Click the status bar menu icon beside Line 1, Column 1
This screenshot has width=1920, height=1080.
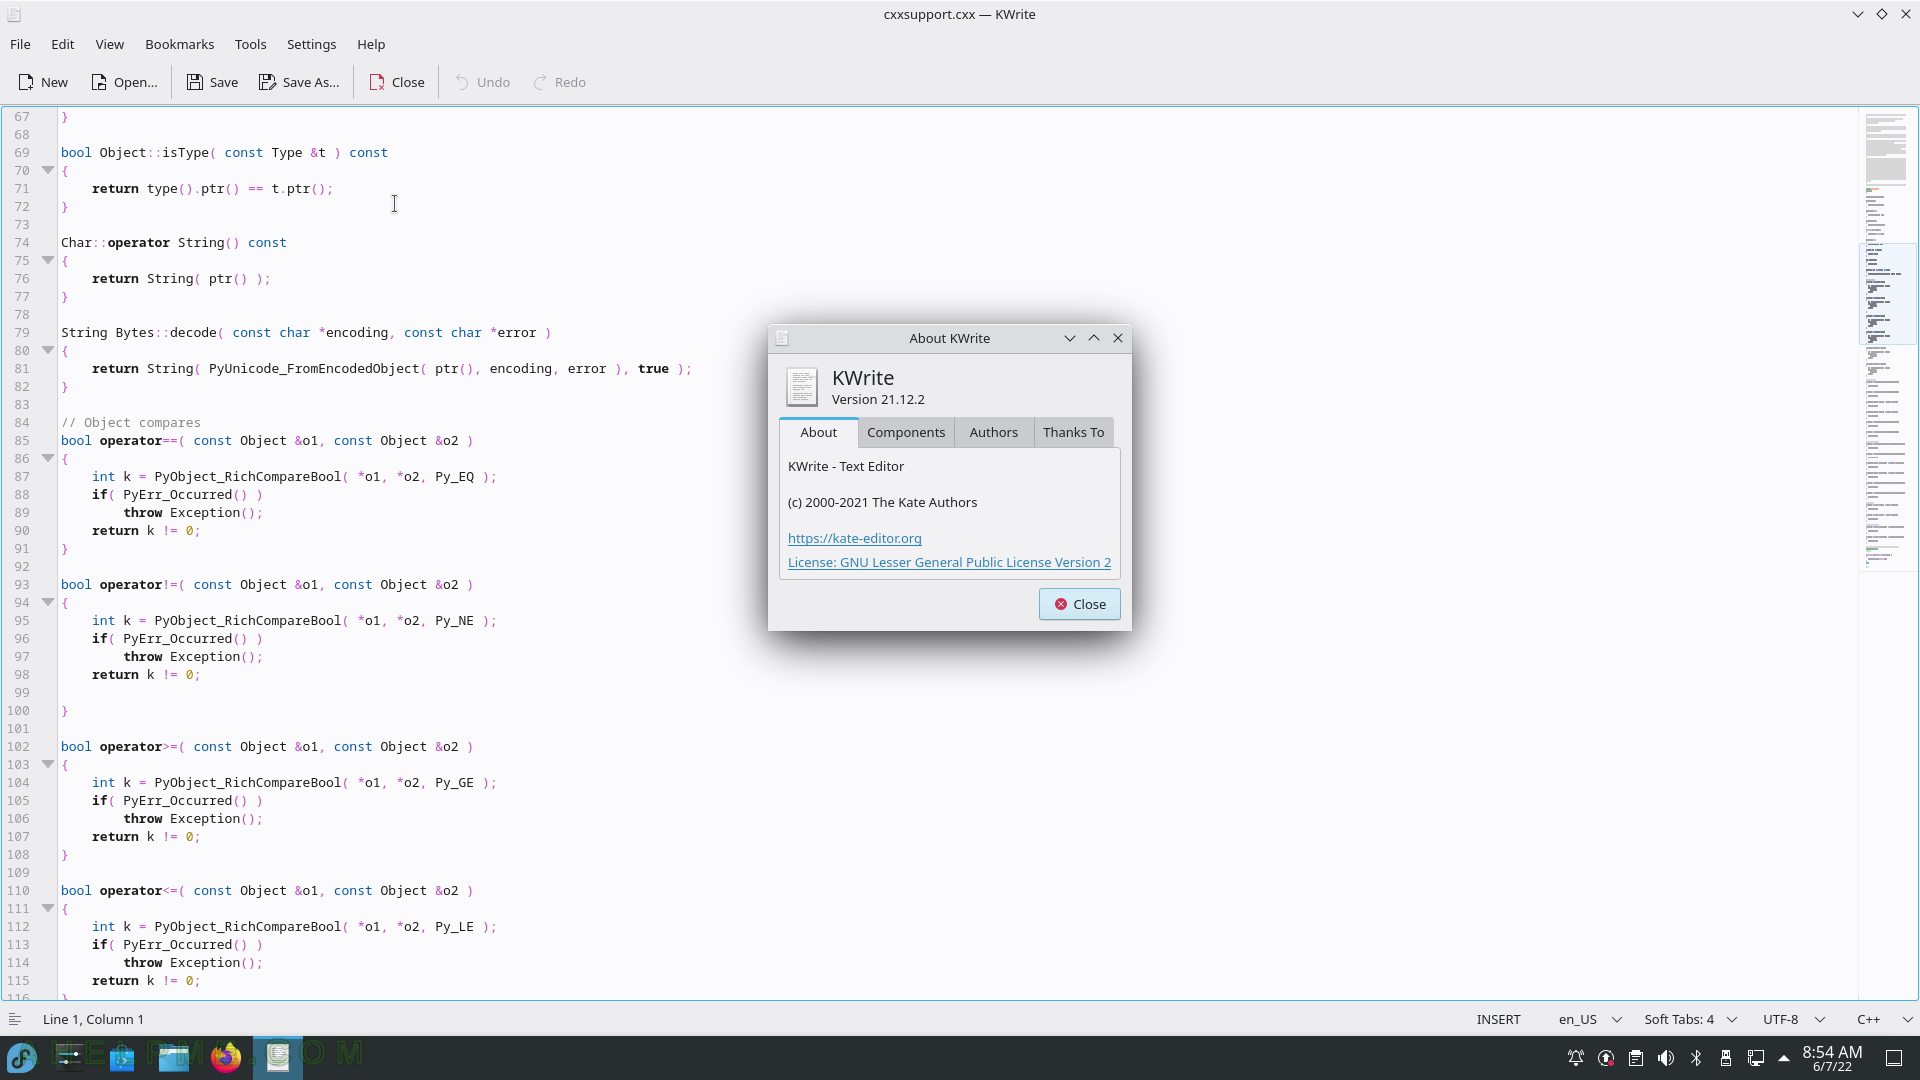coord(15,1019)
